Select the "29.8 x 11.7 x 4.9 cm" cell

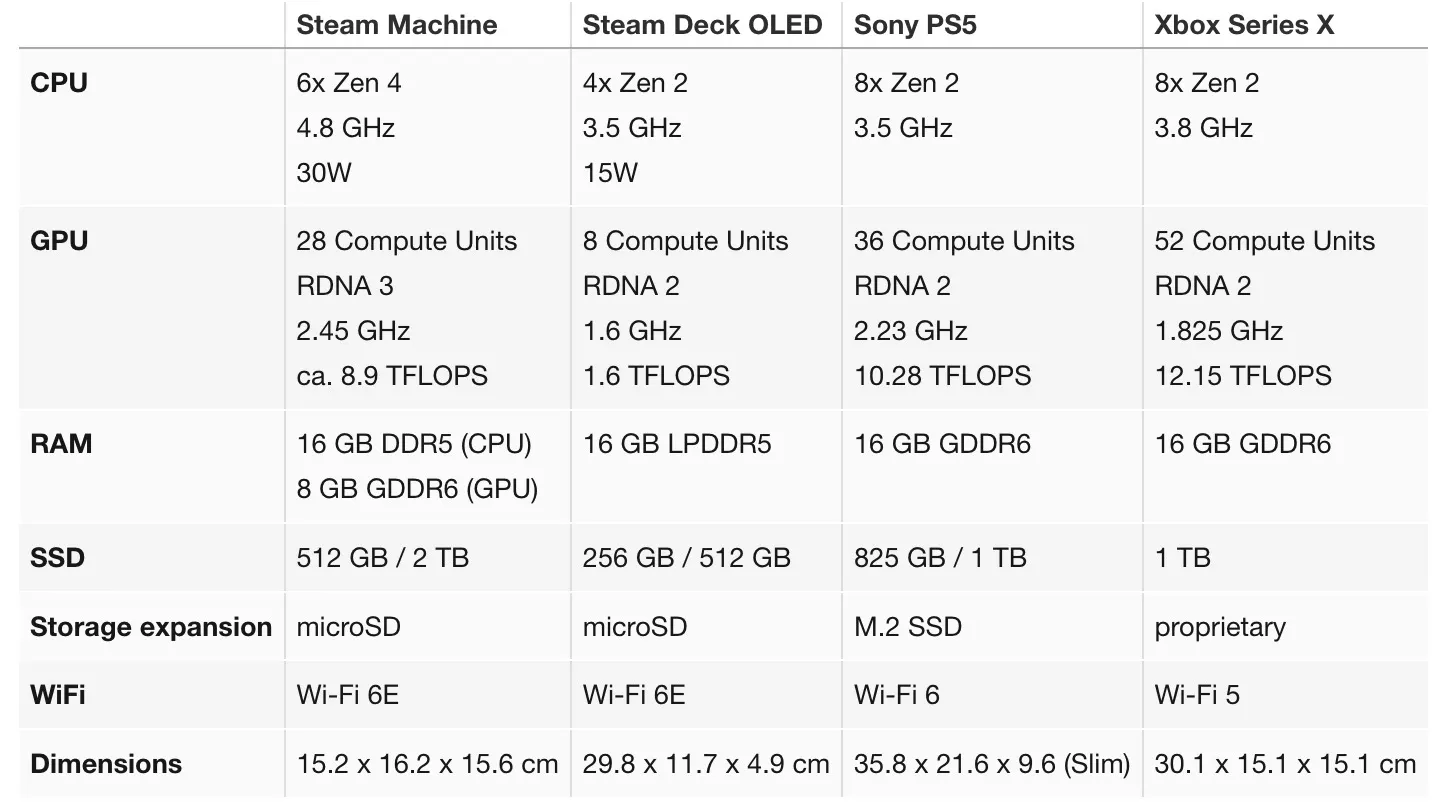pos(706,764)
